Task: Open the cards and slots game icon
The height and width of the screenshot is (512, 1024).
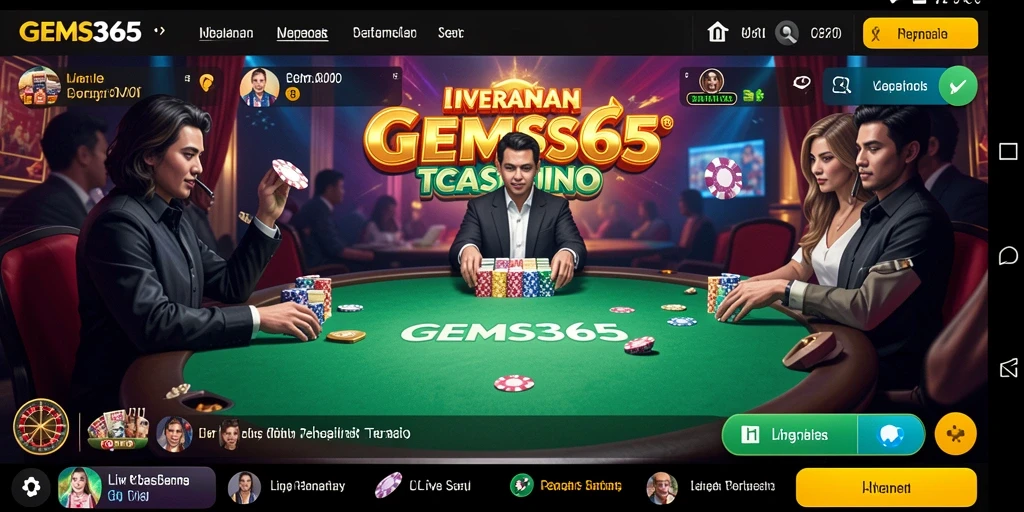Action: (118, 429)
